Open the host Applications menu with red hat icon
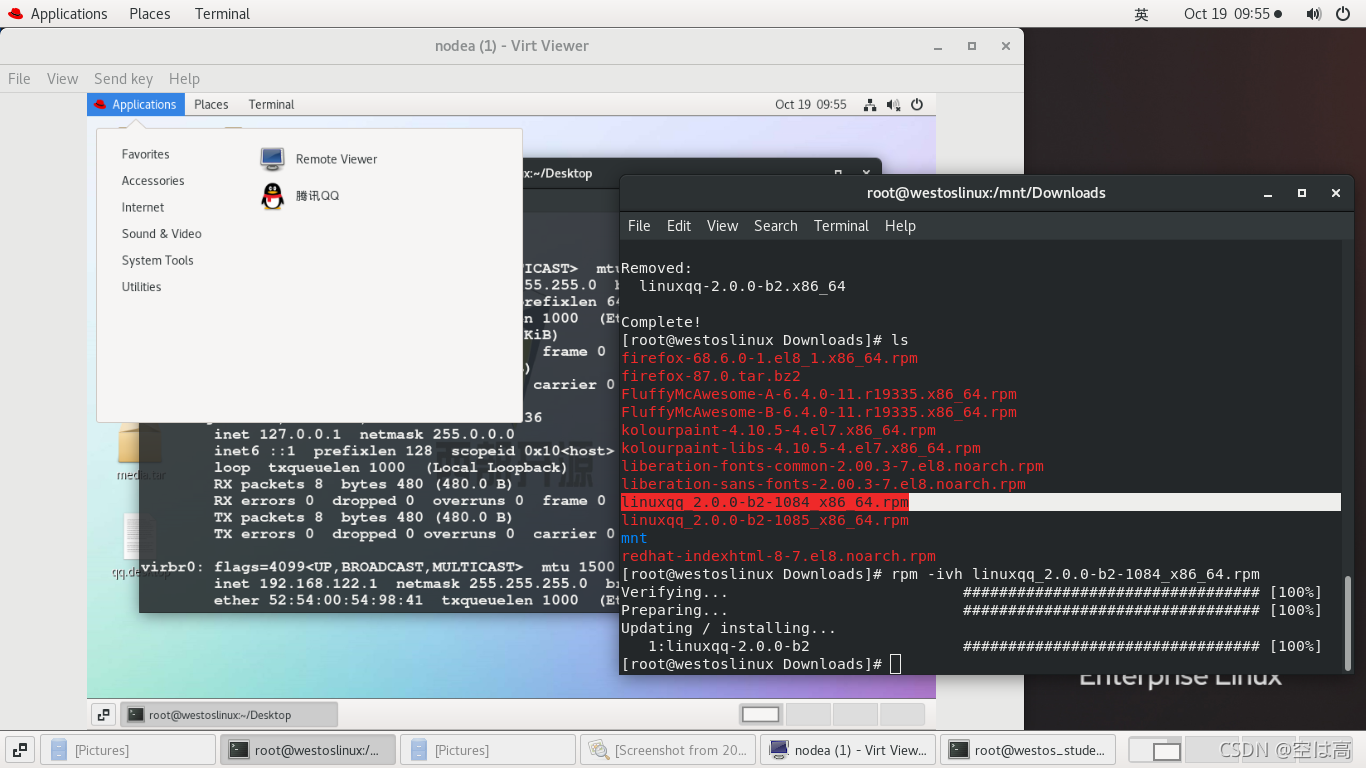This screenshot has width=1366, height=768. [58, 14]
